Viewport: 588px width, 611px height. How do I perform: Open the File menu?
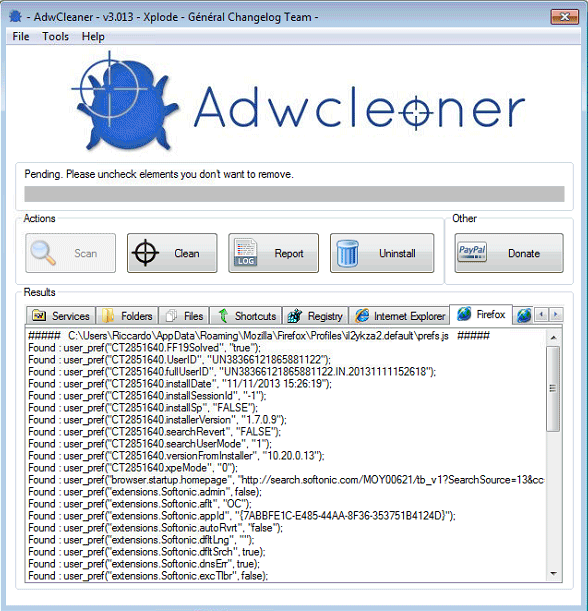tap(21, 37)
